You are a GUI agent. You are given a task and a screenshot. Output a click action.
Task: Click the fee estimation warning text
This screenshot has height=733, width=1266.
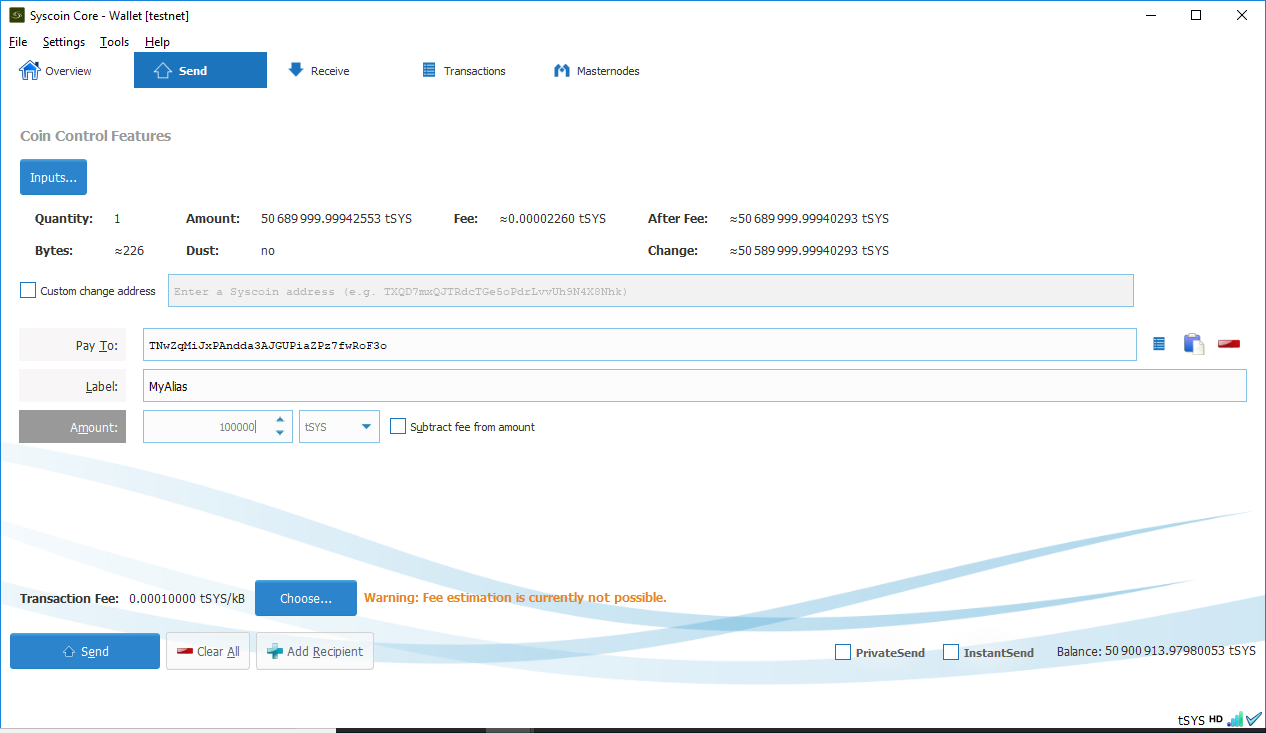tap(515, 598)
